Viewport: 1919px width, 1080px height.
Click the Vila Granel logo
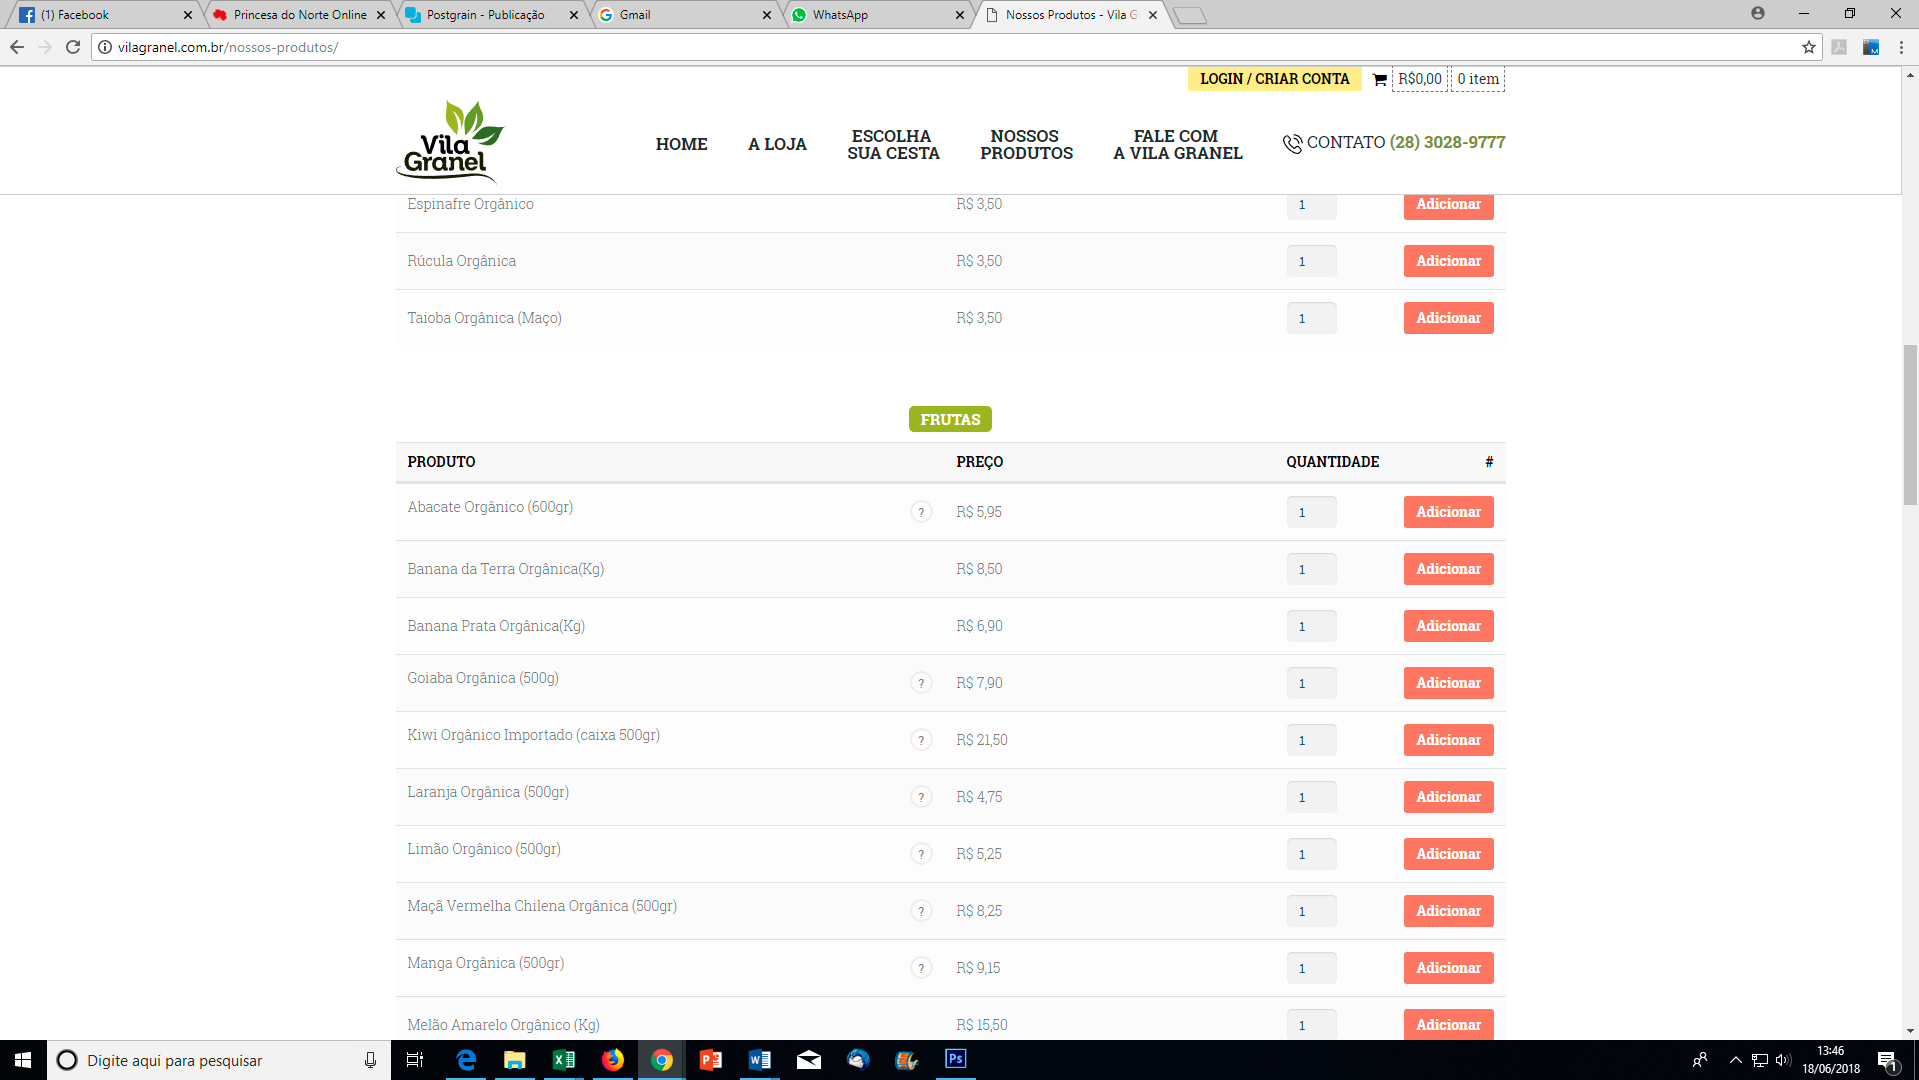(x=451, y=141)
